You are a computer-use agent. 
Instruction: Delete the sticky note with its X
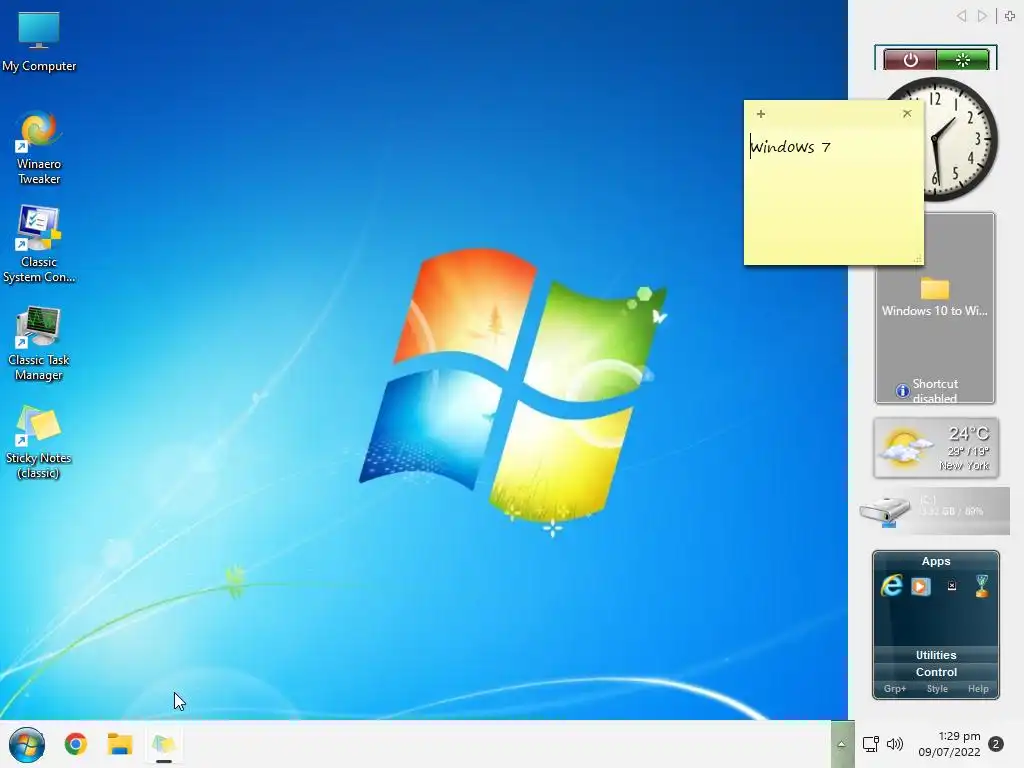tap(907, 113)
